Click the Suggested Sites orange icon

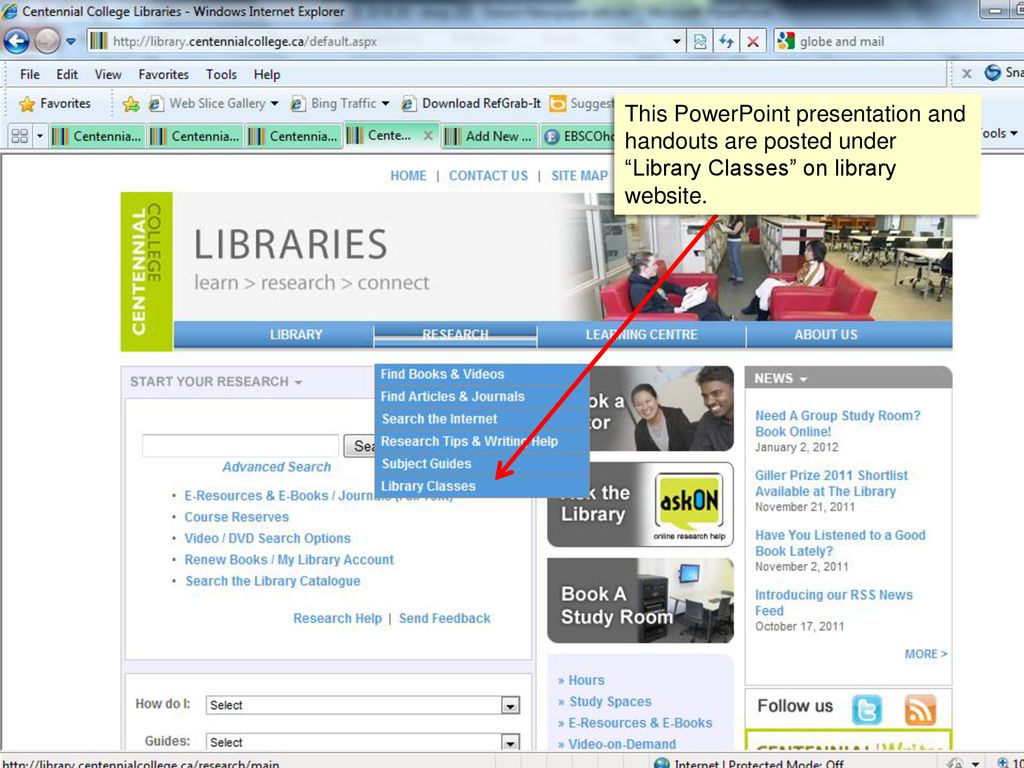pos(558,103)
